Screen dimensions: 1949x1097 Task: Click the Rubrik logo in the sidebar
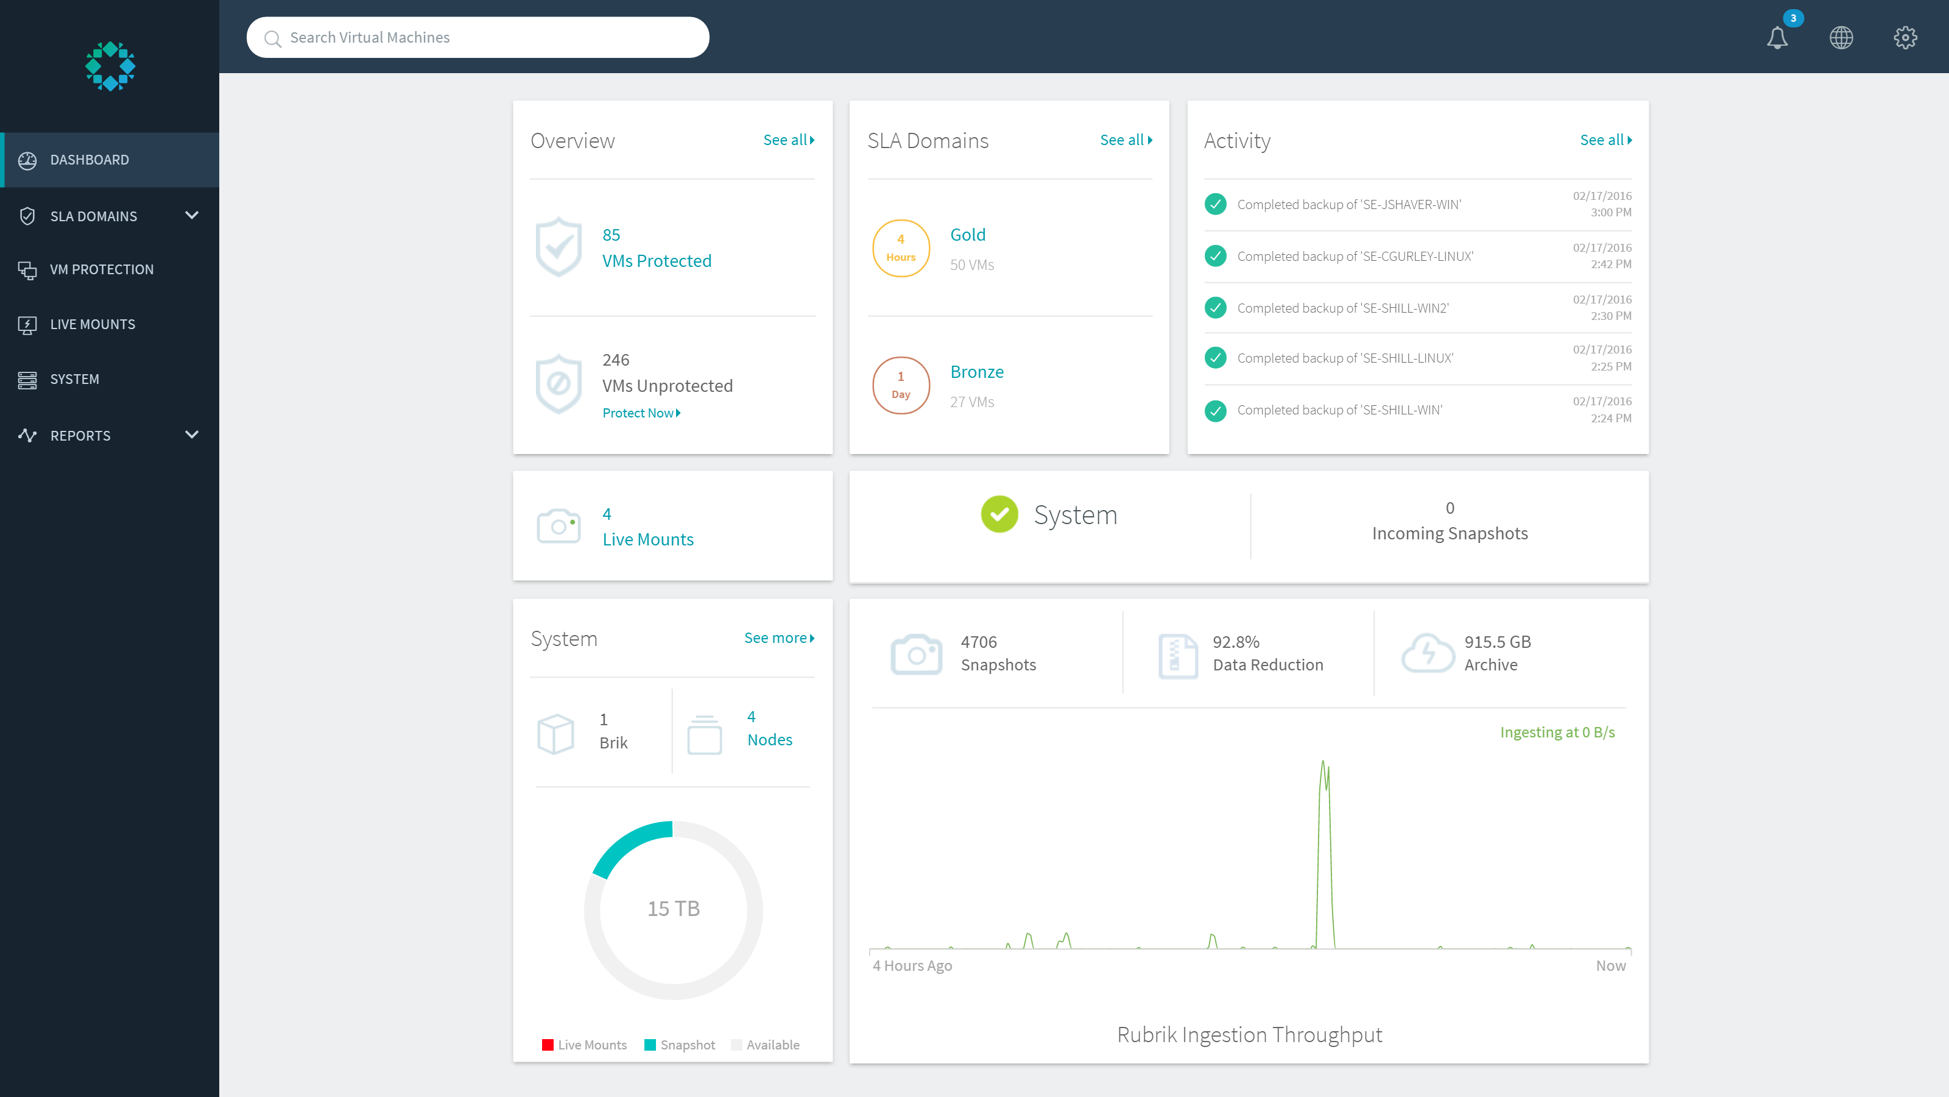pyautogui.click(x=109, y=66)
